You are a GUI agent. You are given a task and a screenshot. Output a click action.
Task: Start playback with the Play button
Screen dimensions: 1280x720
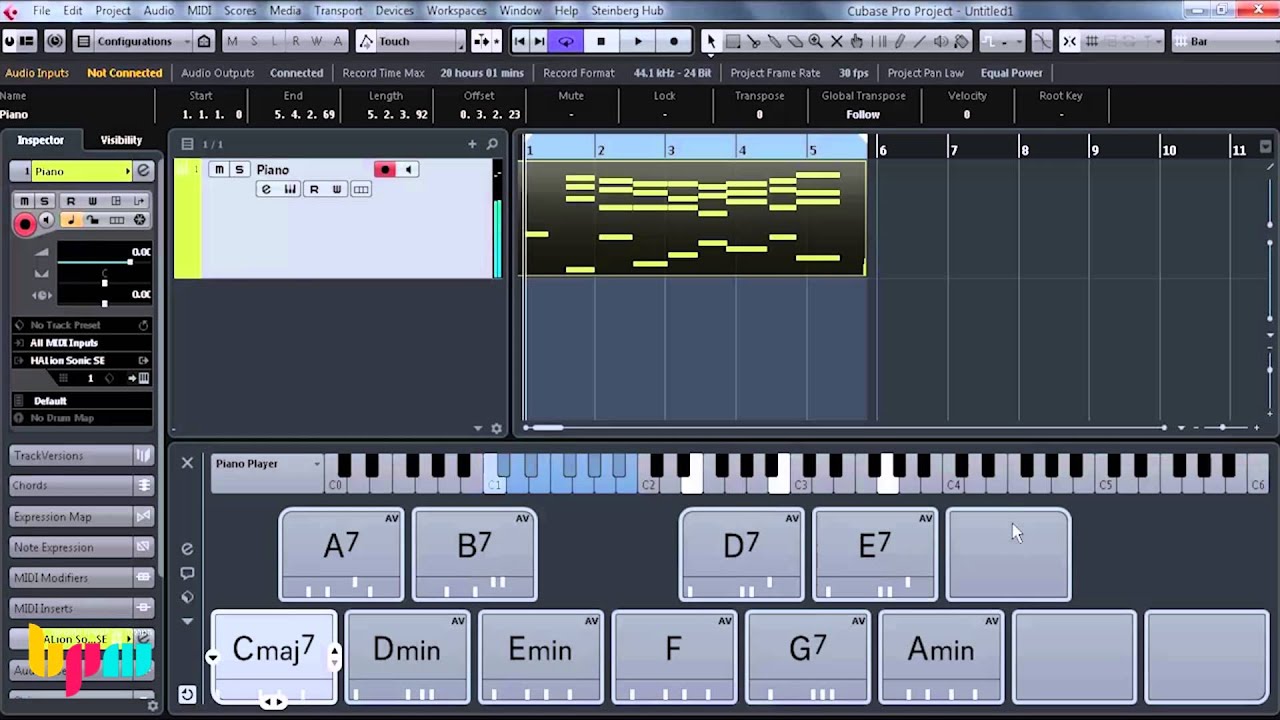637,41
